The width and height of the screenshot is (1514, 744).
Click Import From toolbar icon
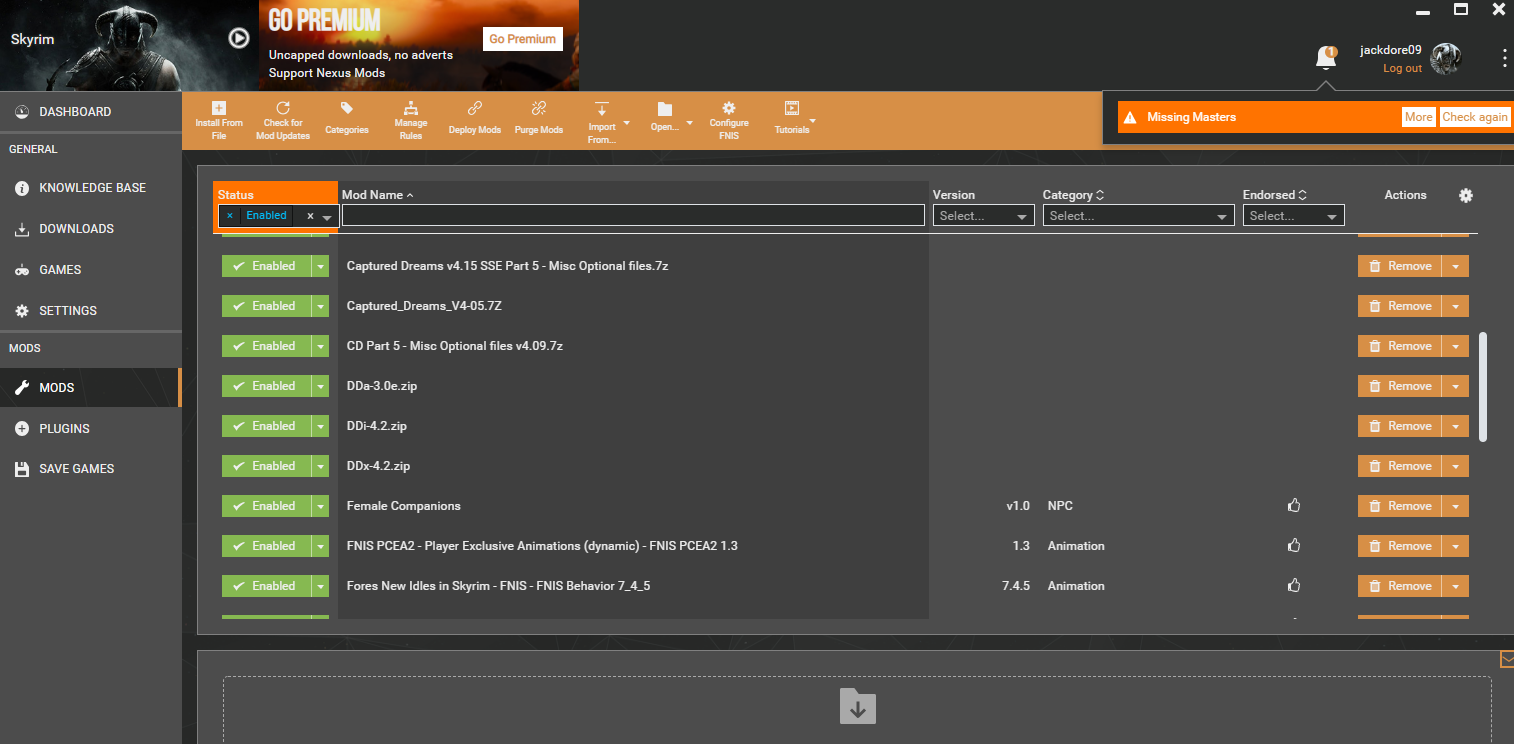[602, 108]
